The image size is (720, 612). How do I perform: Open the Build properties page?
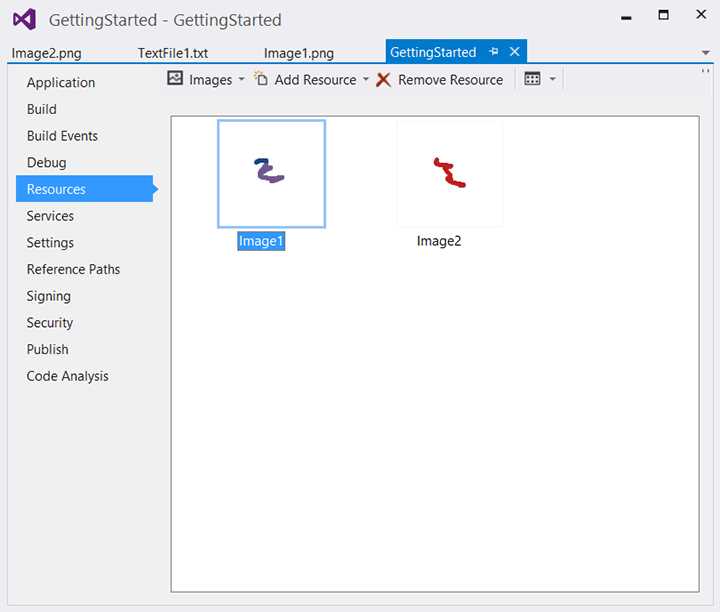42,109
